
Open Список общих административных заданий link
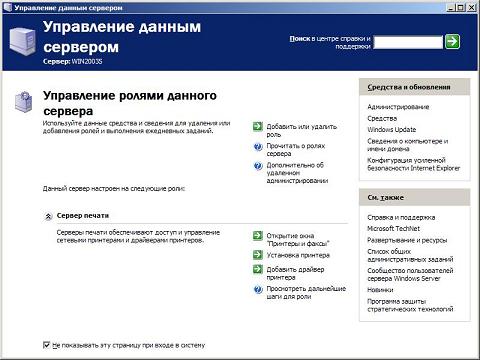[x=410, y=255]
